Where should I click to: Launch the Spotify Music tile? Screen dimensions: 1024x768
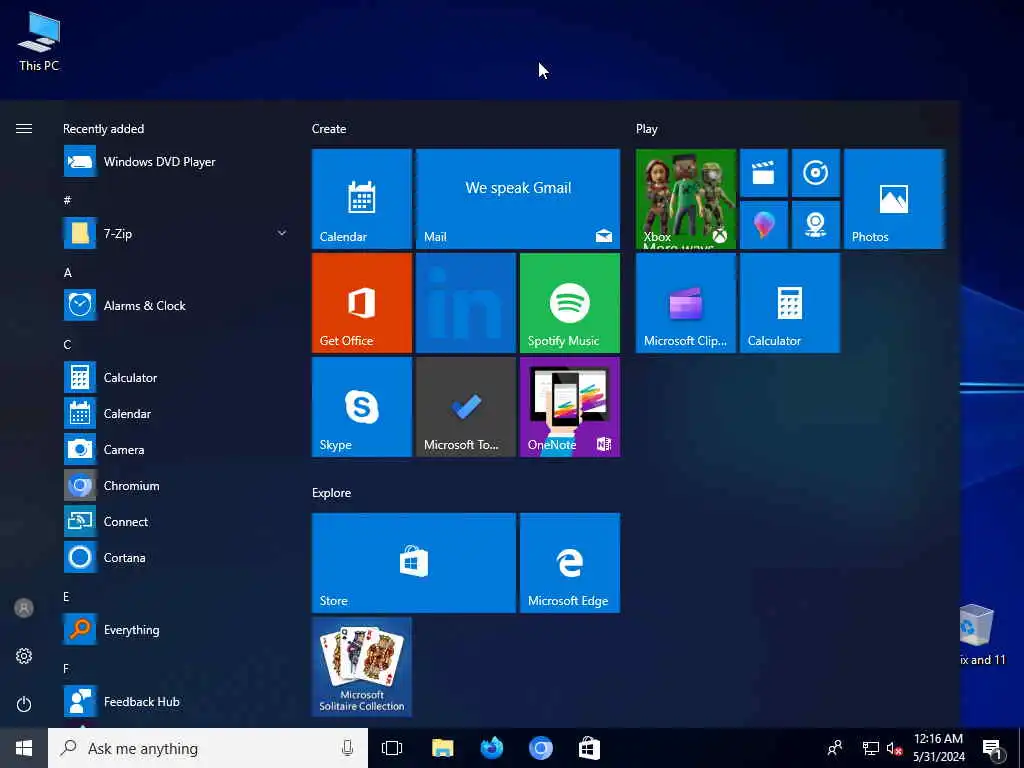click(569, 303)
